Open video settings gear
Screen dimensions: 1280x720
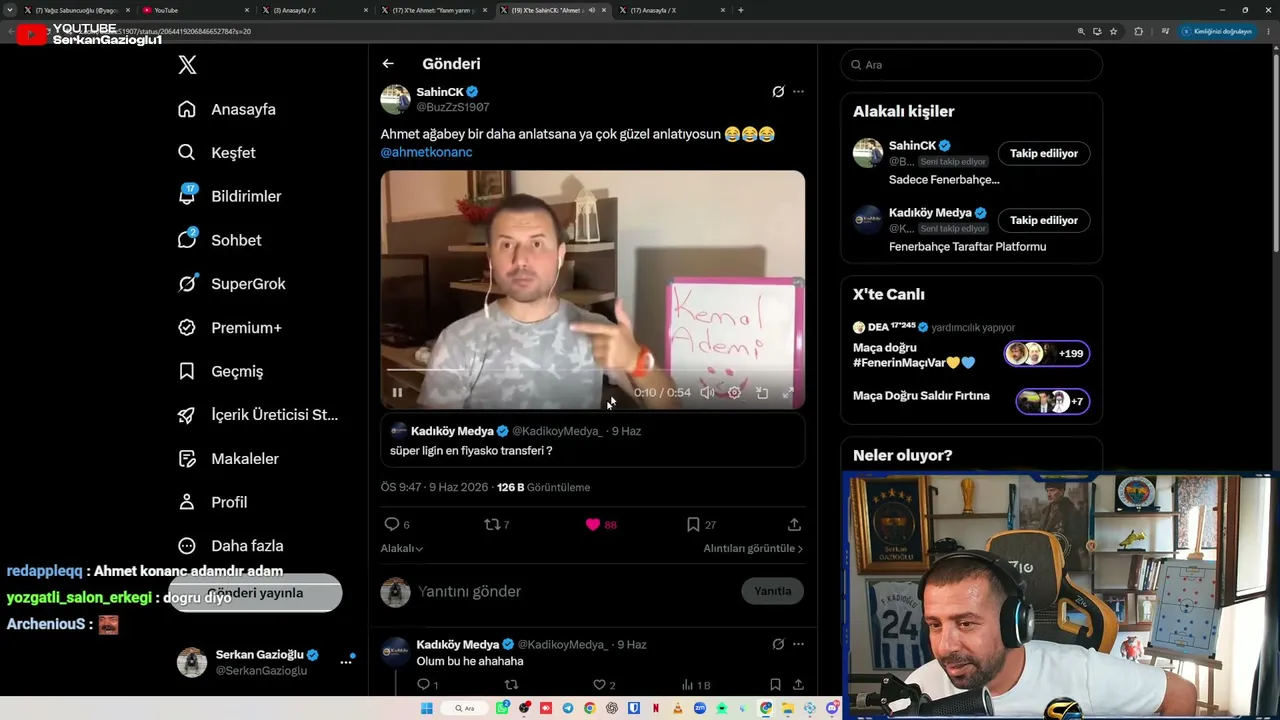point(734,393)
